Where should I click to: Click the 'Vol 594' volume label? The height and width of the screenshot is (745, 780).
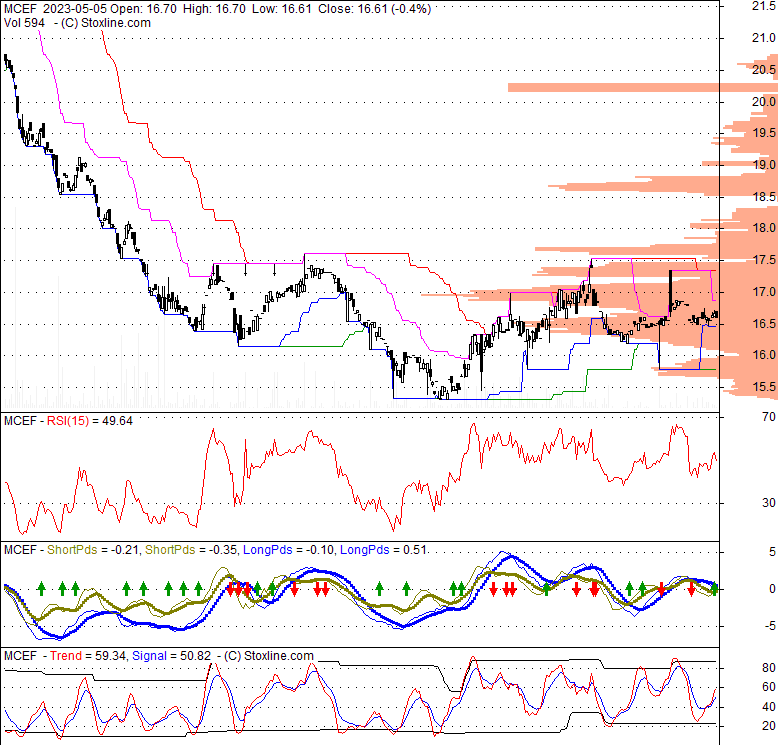click(24, 23)
